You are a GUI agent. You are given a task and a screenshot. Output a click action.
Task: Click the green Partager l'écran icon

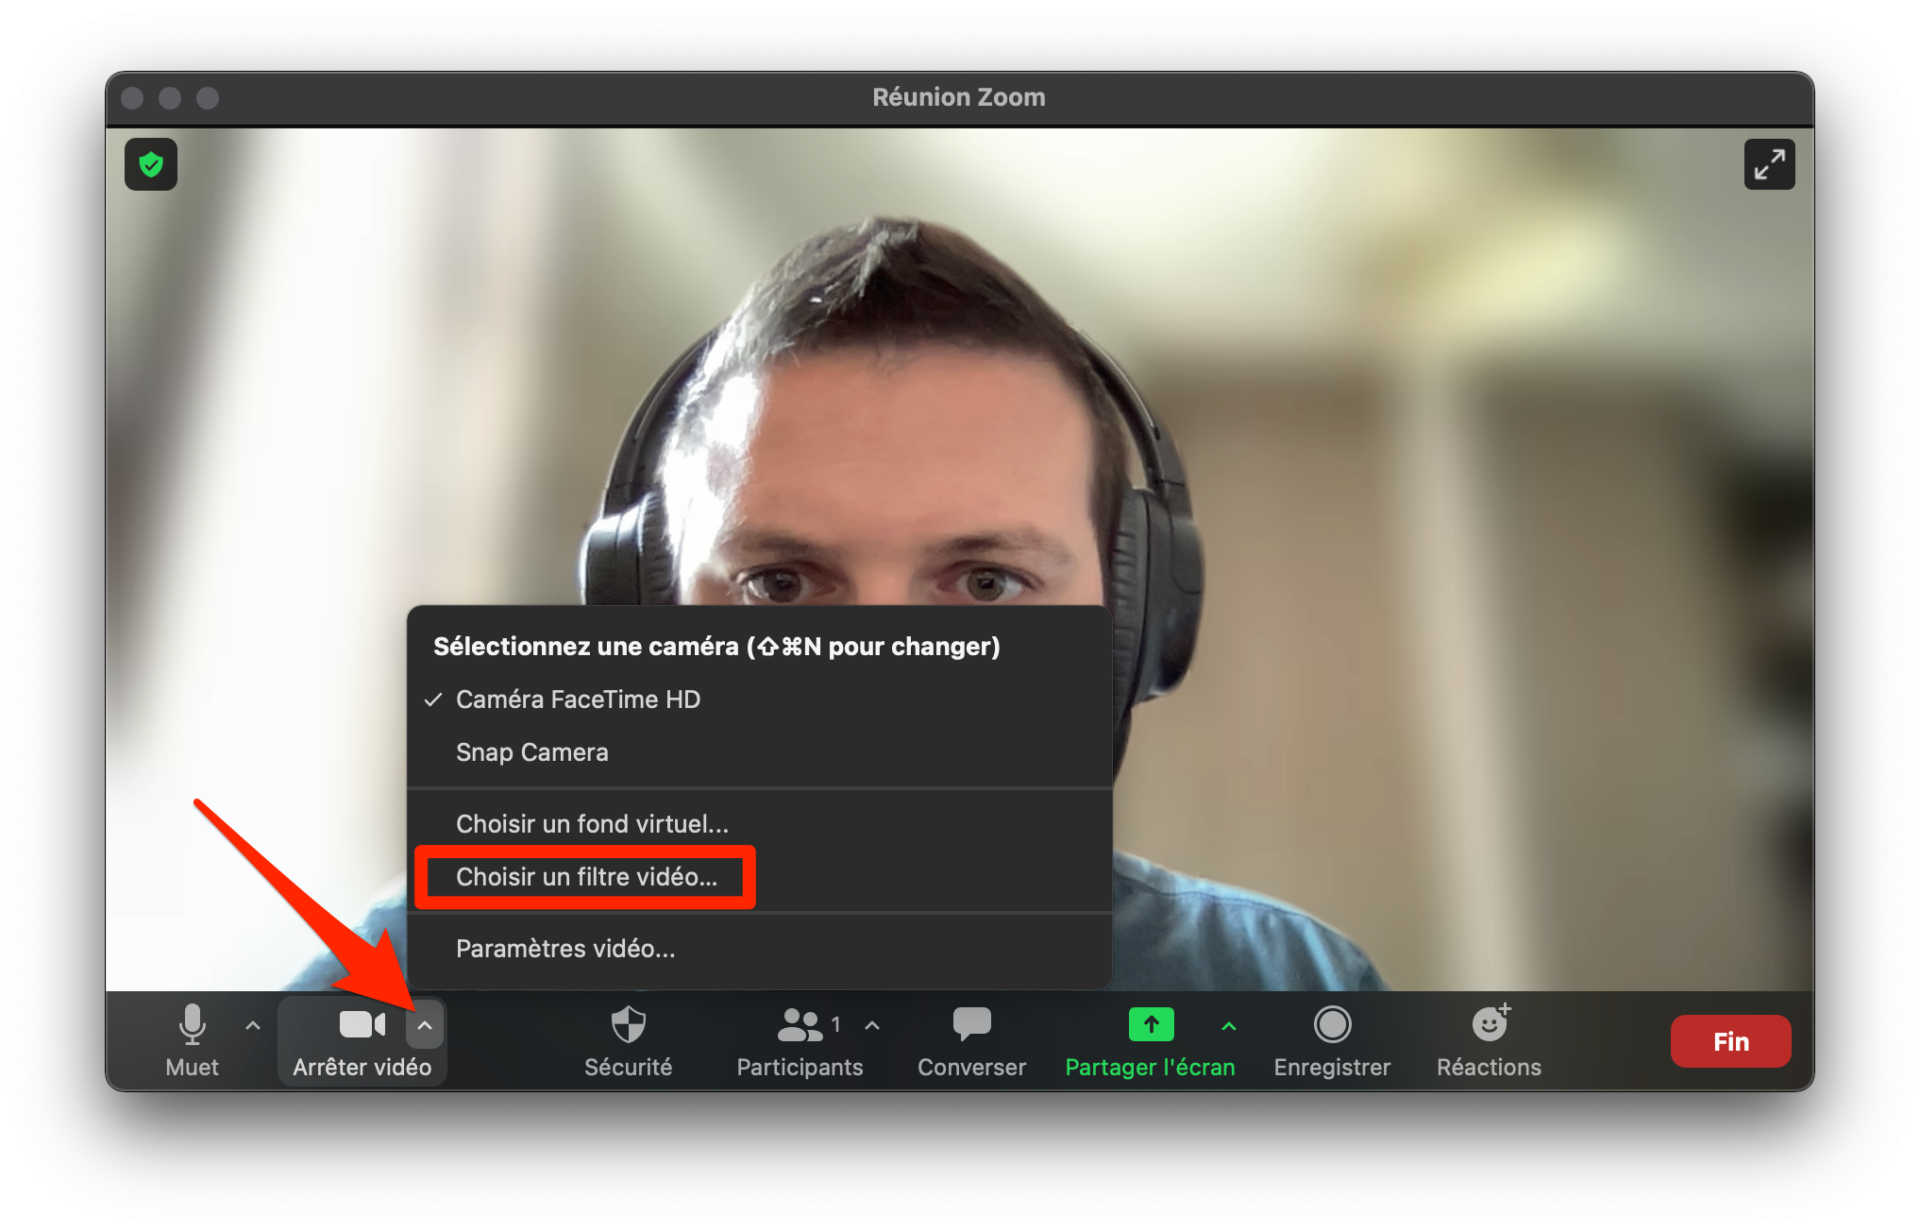(x=1151, y=1025)
